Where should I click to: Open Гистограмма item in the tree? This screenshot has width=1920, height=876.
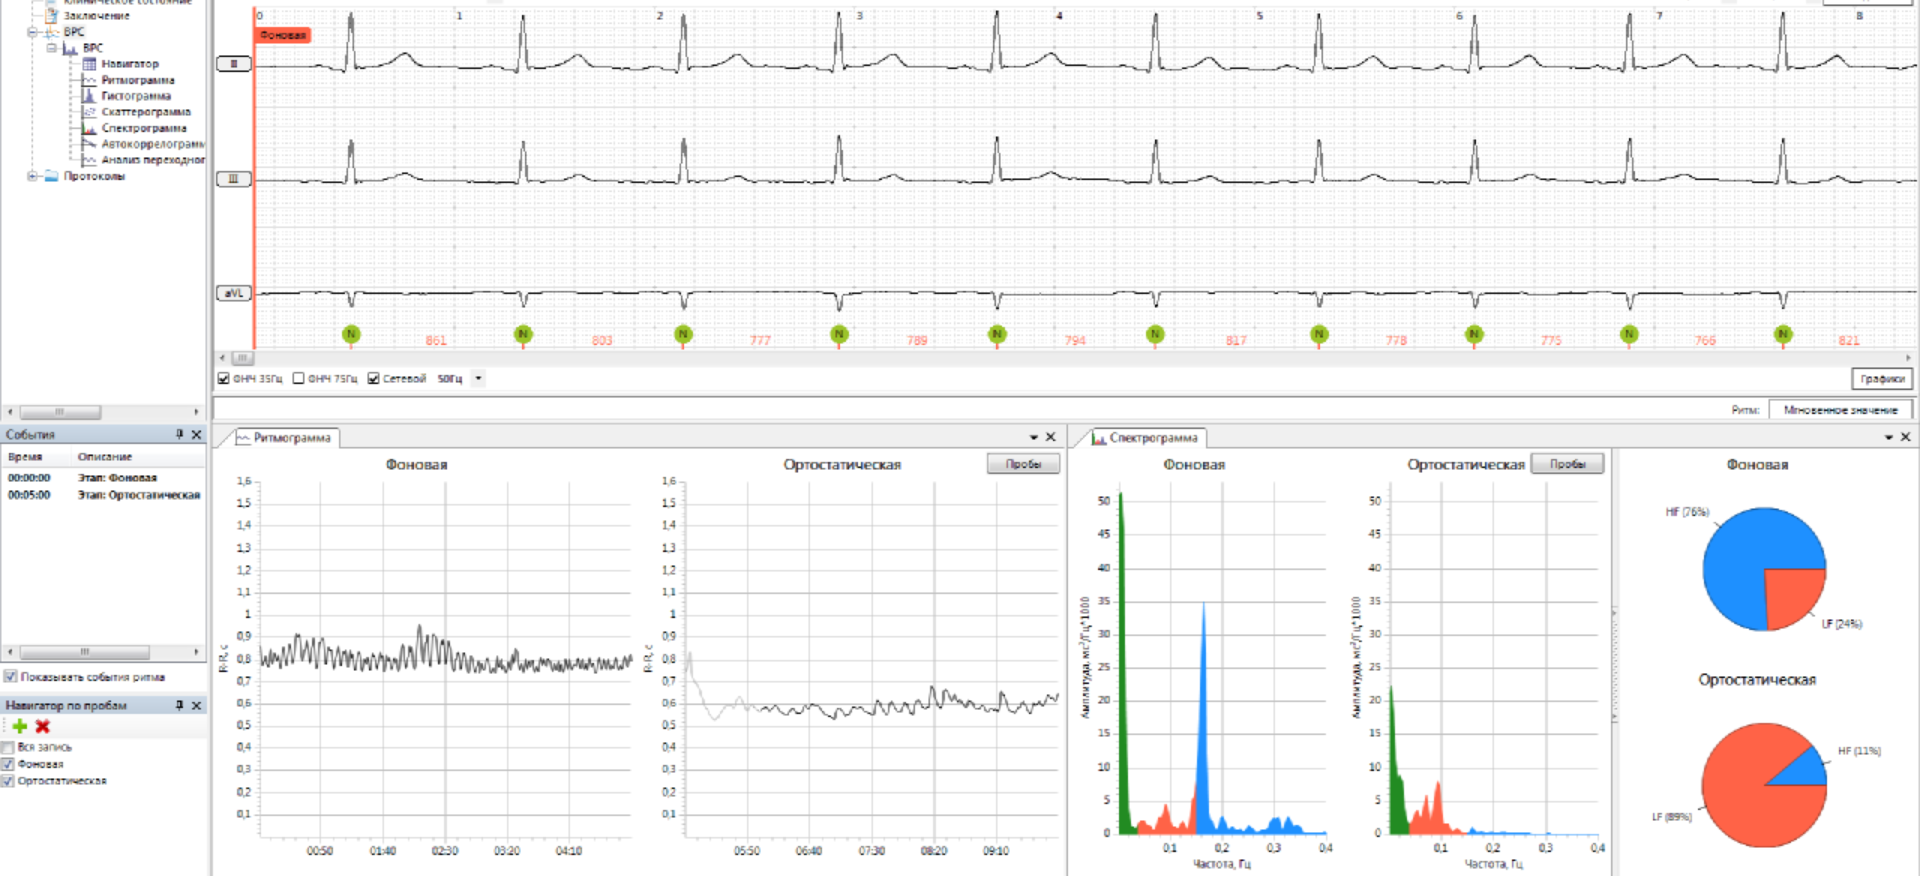[x=136, y=96]
